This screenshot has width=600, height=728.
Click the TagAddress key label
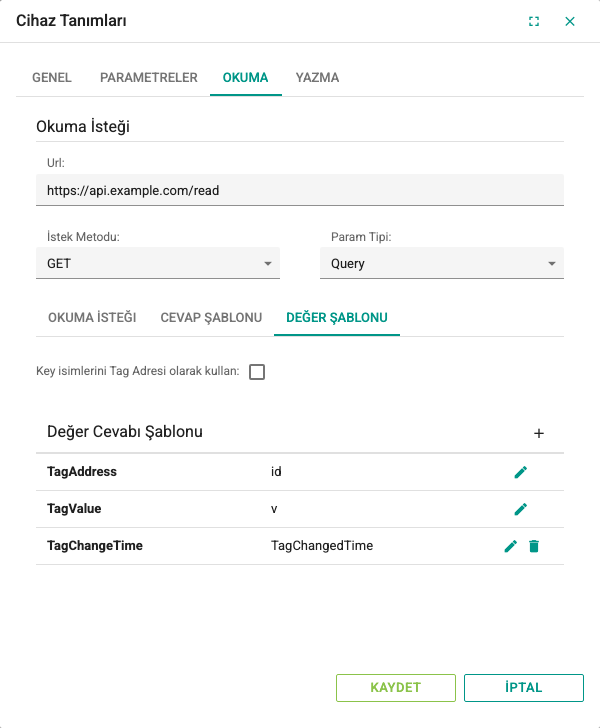click(82, 472)
